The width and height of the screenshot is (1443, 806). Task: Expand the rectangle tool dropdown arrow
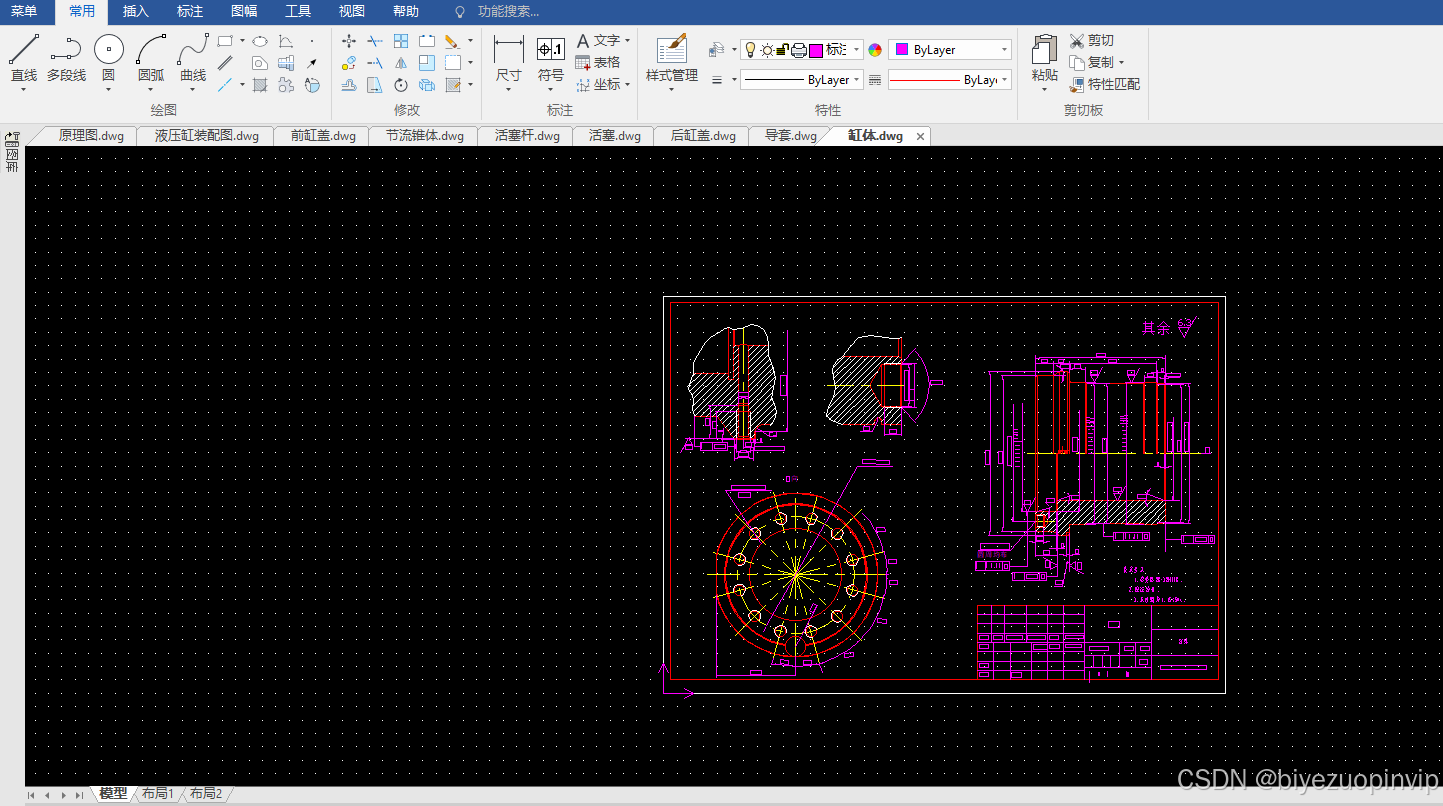pyautogui.click(x=242, y=41)
